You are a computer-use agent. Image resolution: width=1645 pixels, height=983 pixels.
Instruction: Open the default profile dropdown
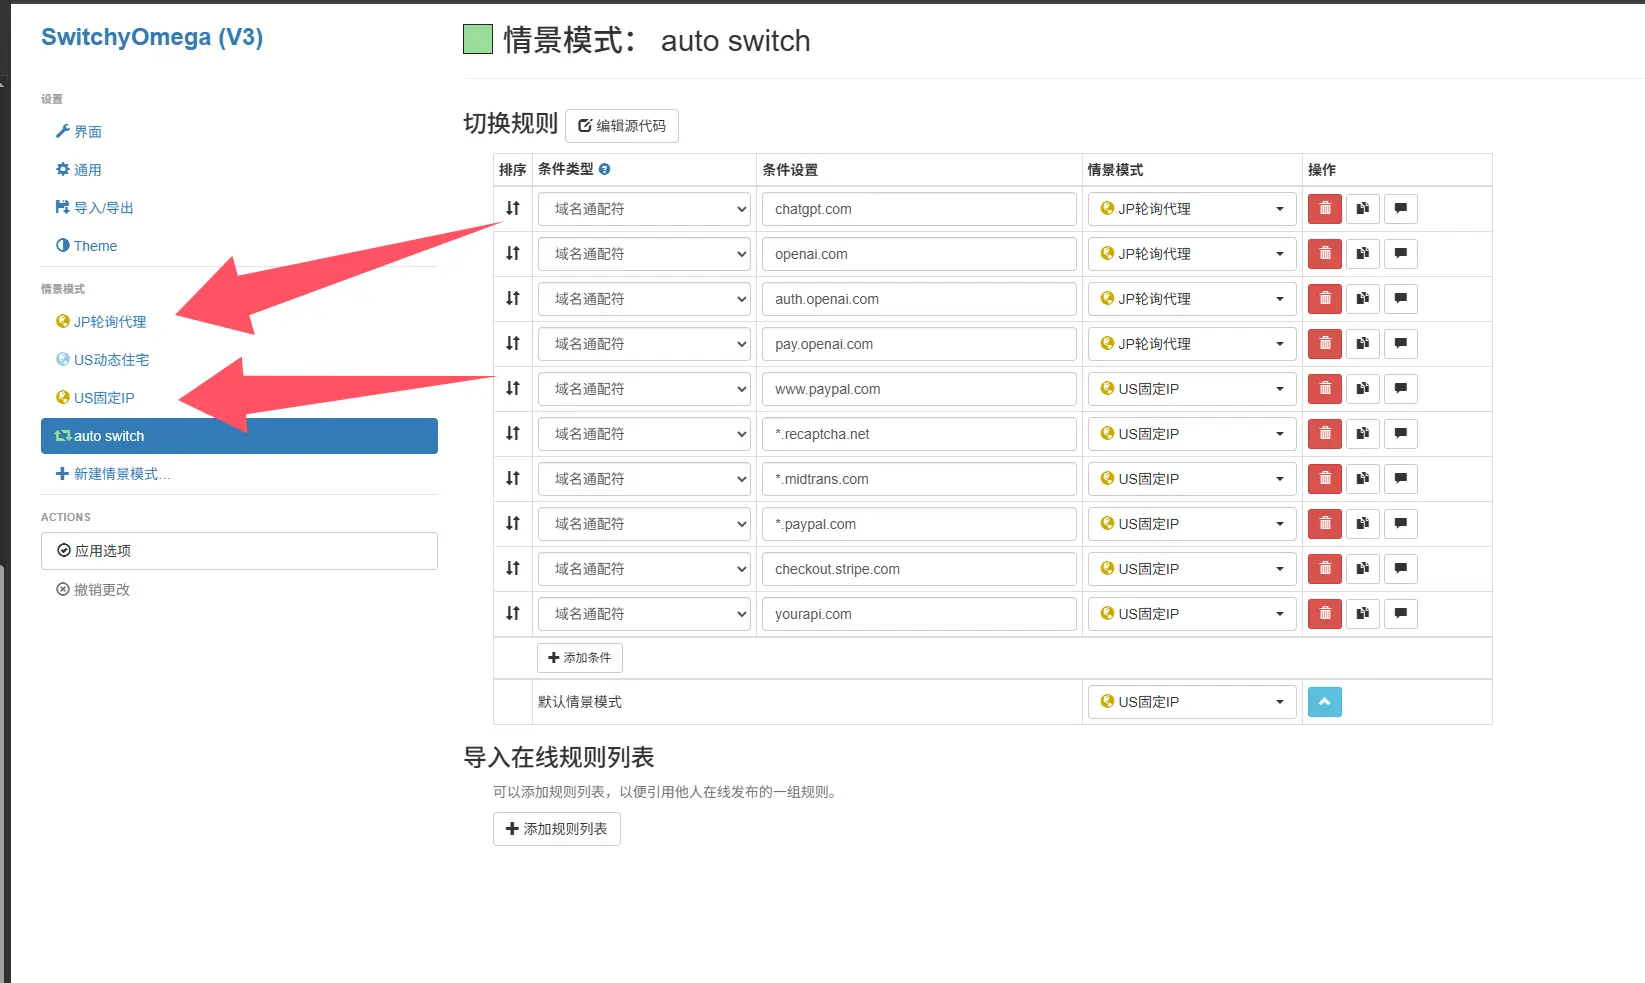(1192, 702)
